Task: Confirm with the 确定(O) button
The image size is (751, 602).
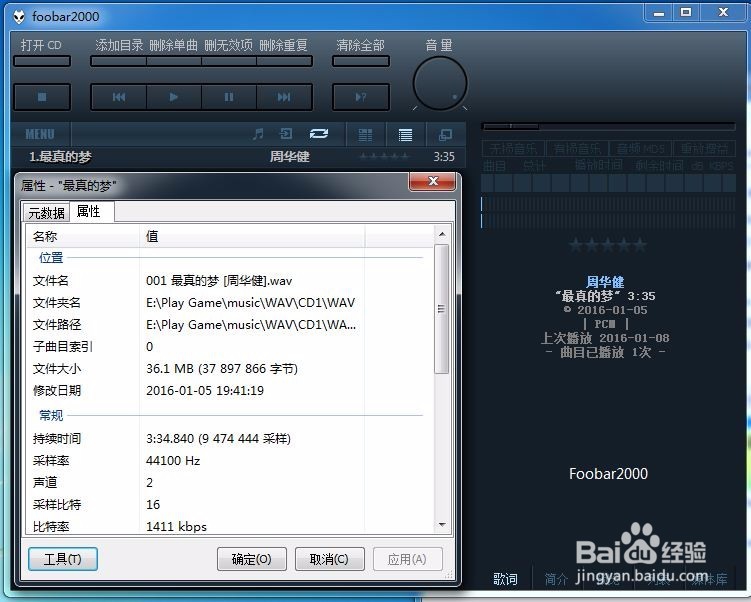Action: pyautogui.click(x=251, y=559)
